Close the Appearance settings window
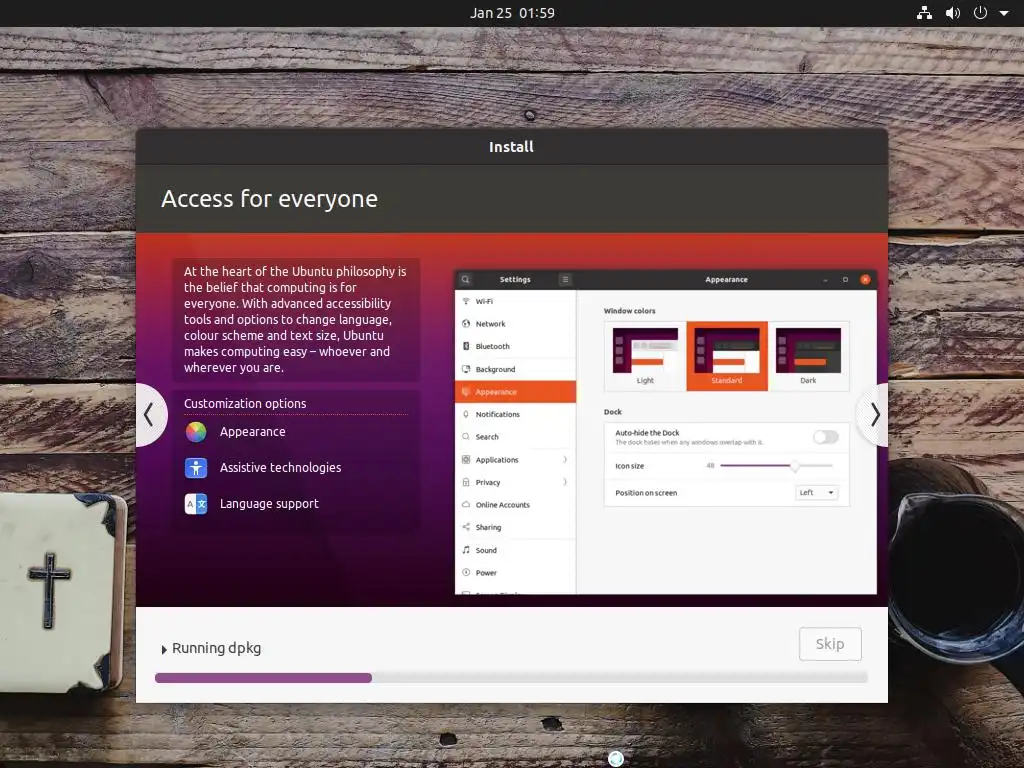This screenshot has width=1024, height=768. (x=865, y=280)
